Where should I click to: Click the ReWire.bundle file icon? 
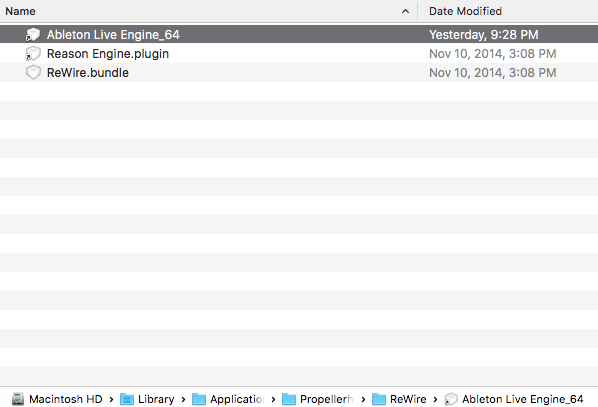33,72
